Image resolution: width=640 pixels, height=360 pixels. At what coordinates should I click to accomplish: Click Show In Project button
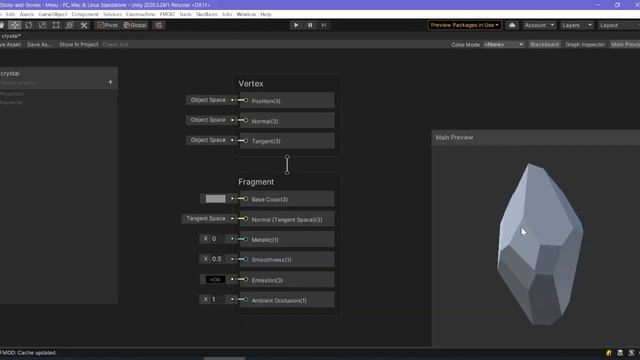(79, 44)
